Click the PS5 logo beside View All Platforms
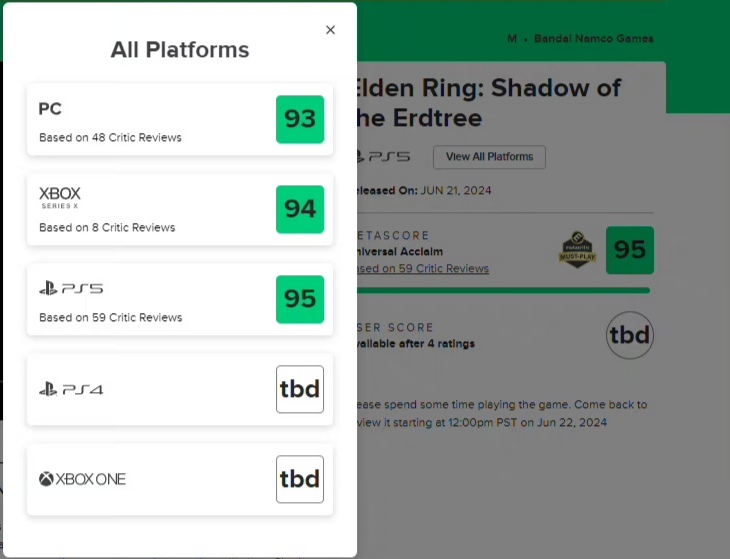The image size is (730, 559). (384, 157)
